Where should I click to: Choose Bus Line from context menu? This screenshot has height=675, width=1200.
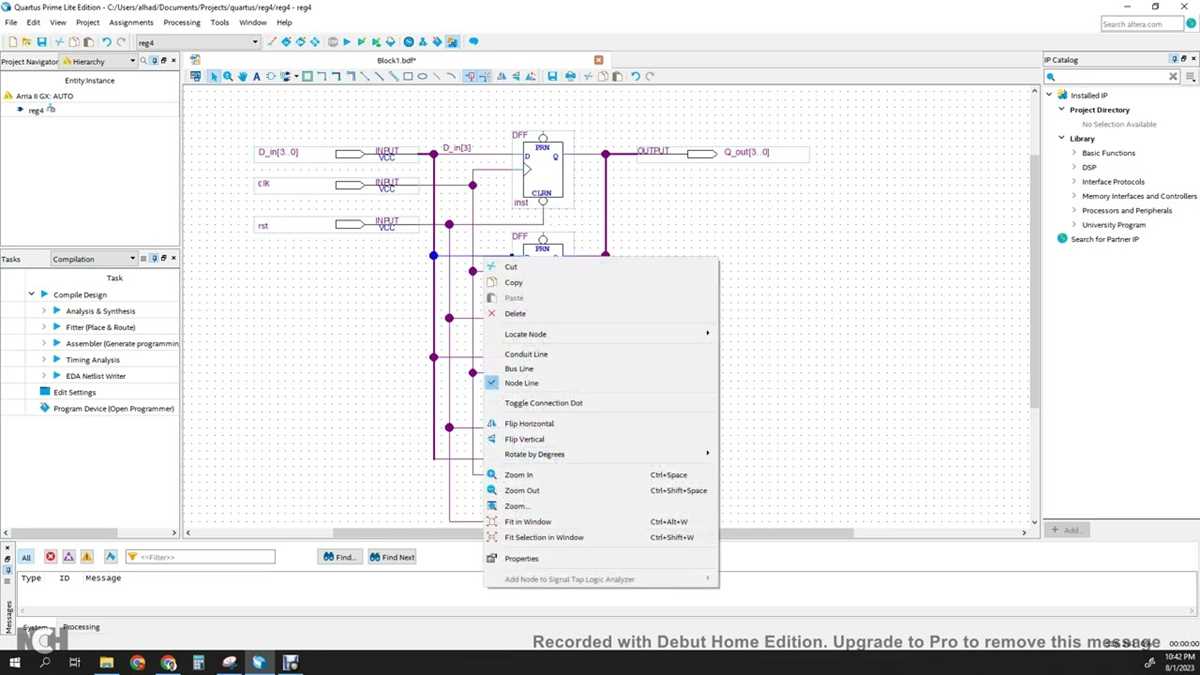[x=600, y=369]
